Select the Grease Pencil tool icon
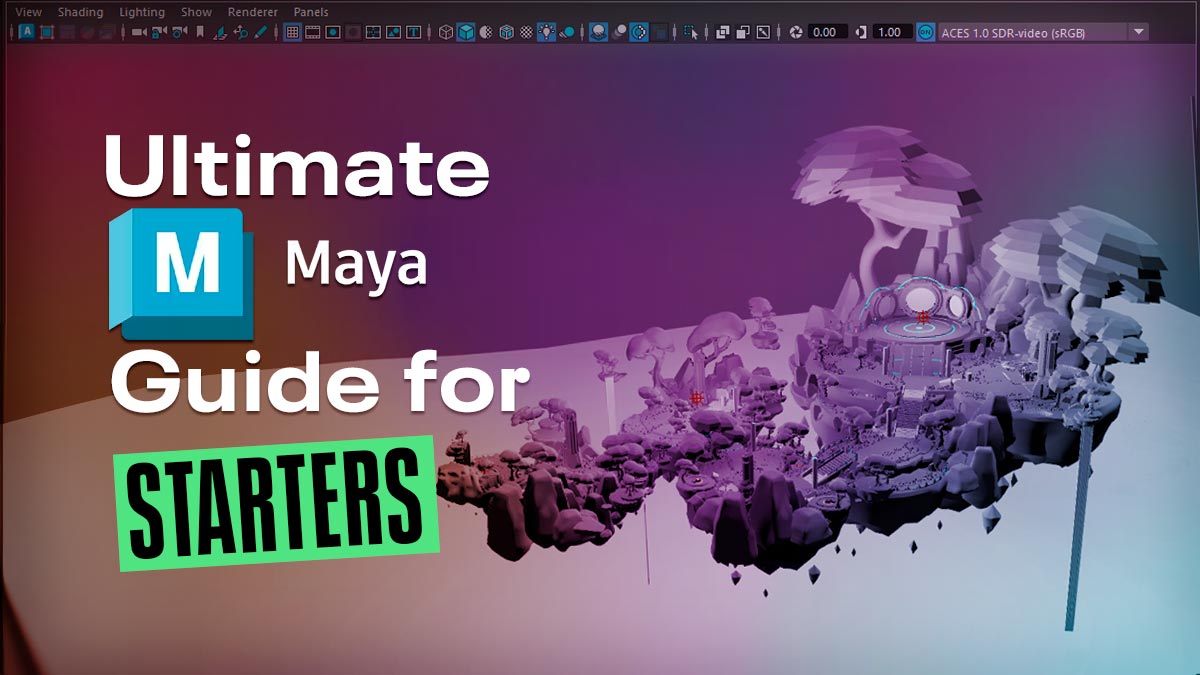 click(260, 31)
